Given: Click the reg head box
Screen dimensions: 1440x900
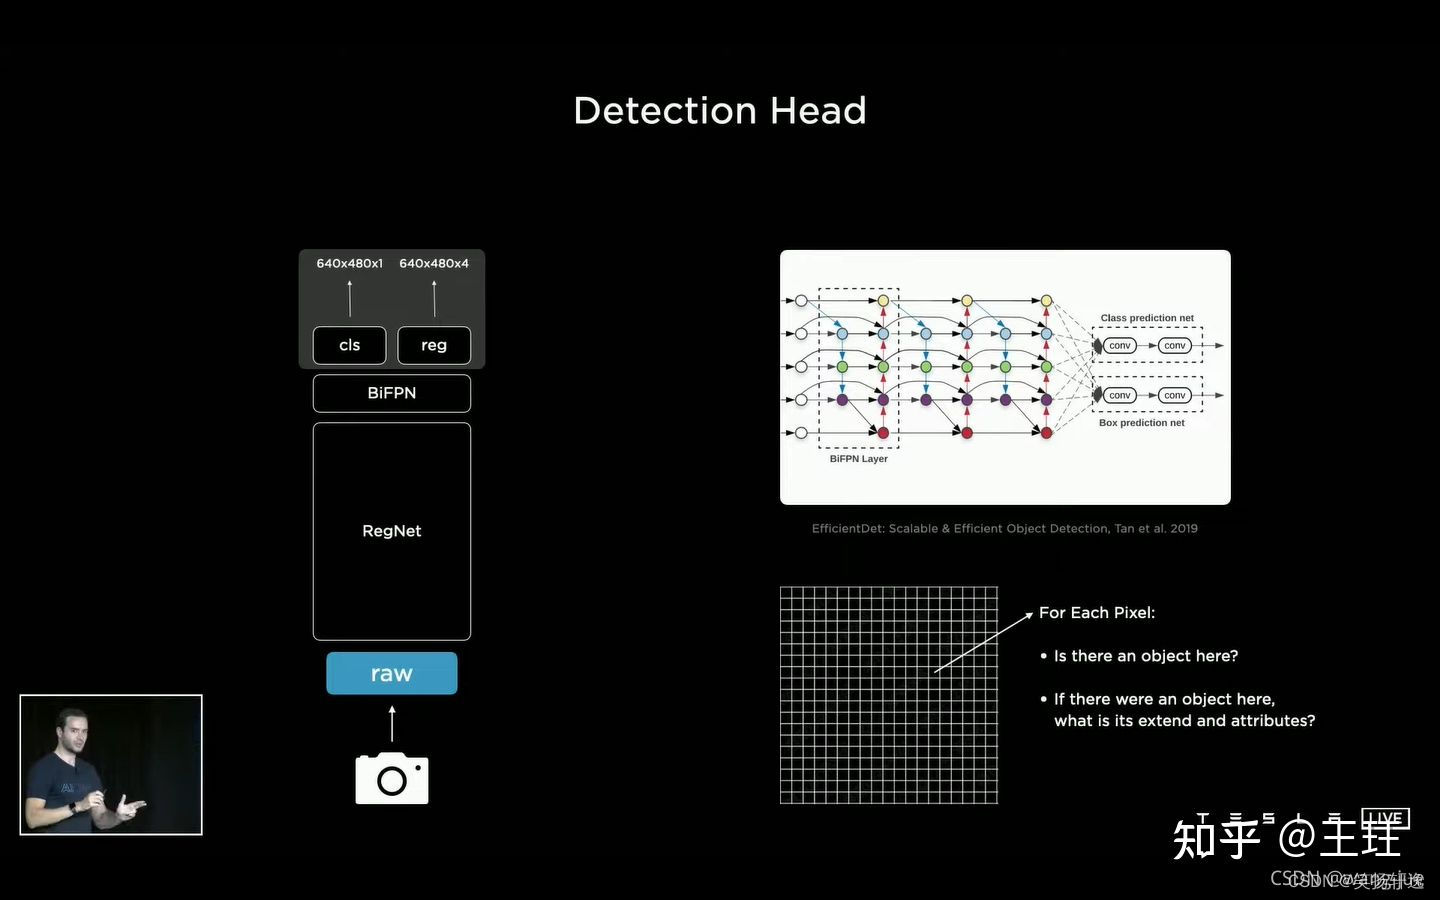Looking at the screenshot, I should [x=434, y=345].
